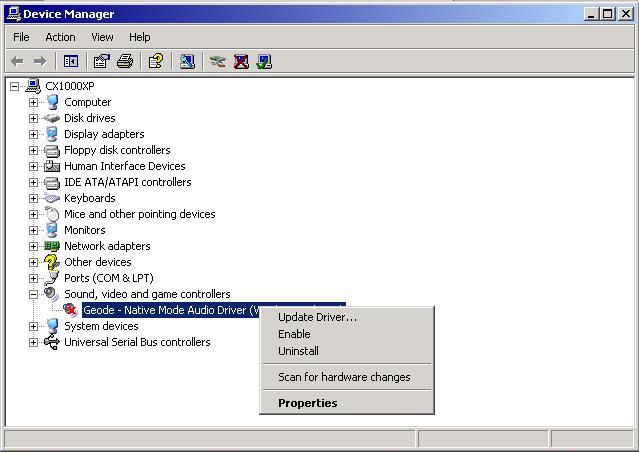Select the Monitors label
Screen dimensions: 639x452
85,230
